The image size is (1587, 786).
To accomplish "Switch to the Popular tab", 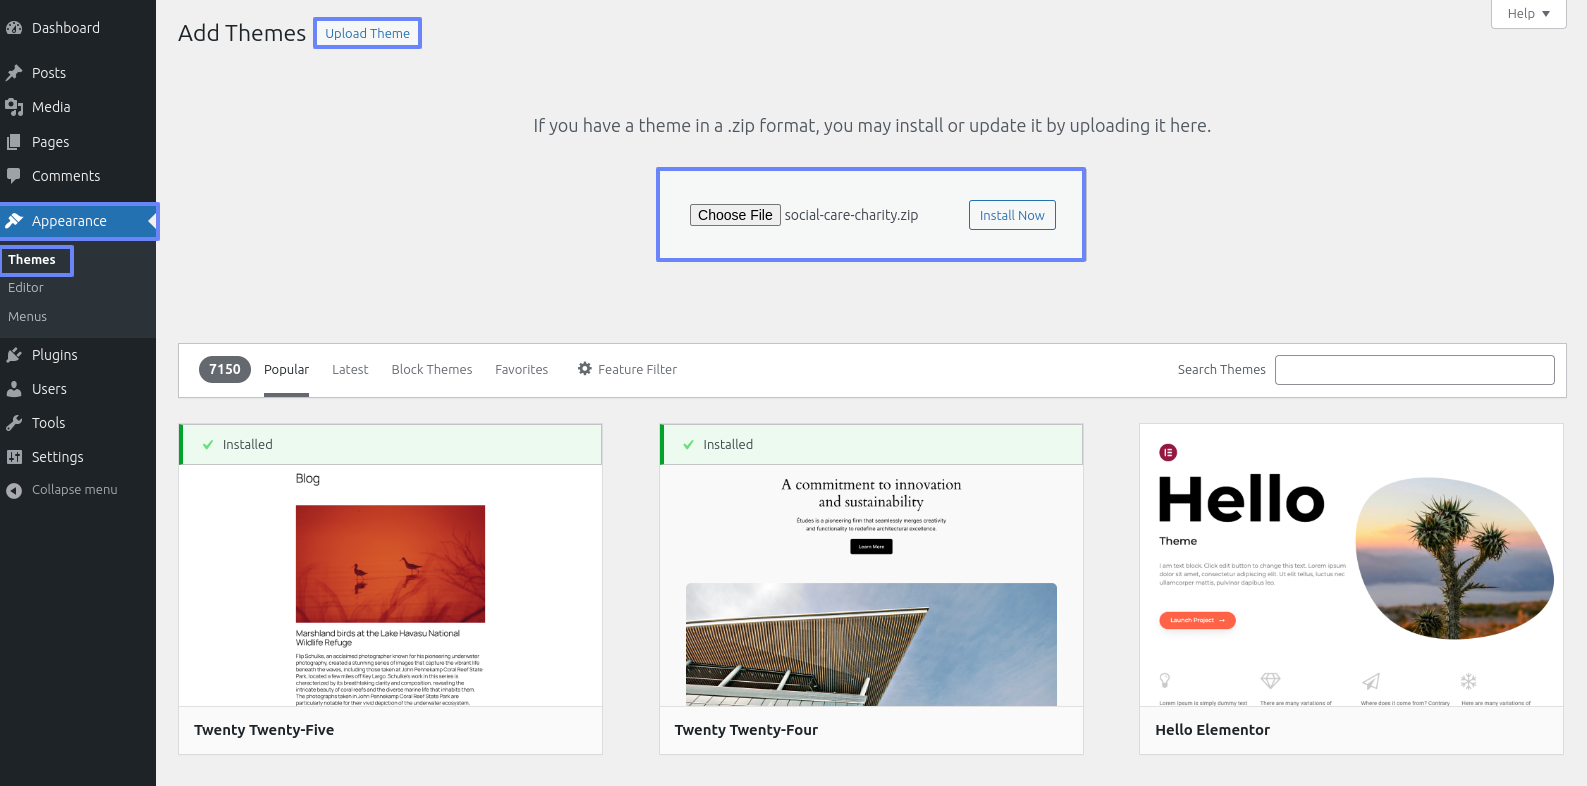I will pos(286,370).
